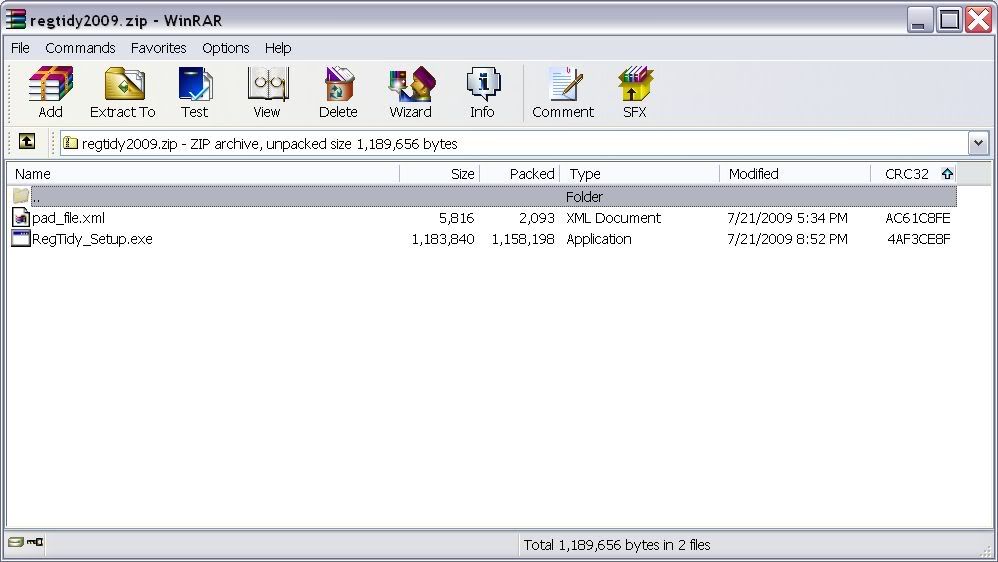Click packed value 1,158,198
This screenshot has height=562, width=998.
523,239
